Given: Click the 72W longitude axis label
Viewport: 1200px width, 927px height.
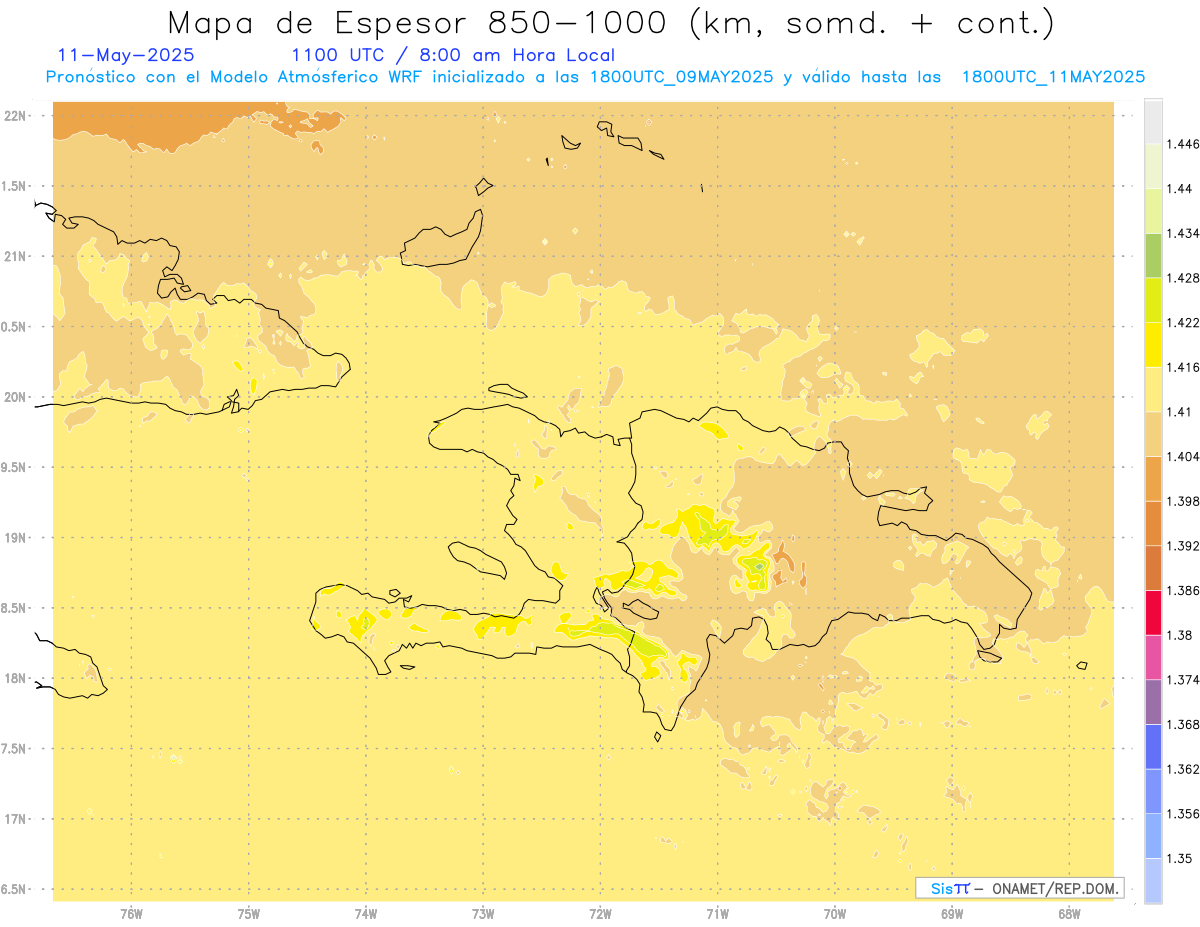Looking at the screenshot, I should tap(600, 913).
